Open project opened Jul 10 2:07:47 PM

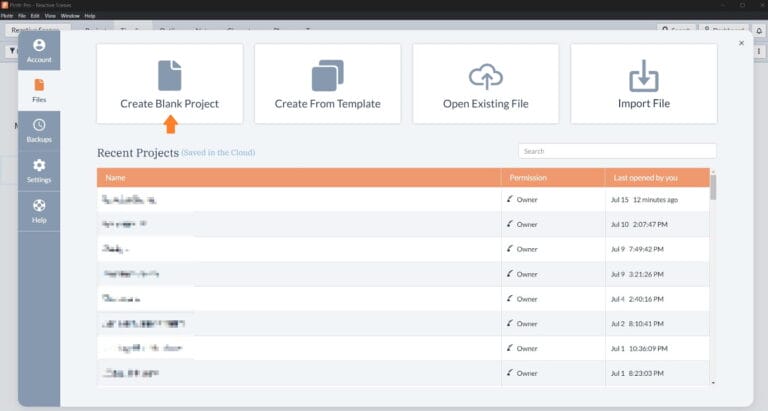403,224
